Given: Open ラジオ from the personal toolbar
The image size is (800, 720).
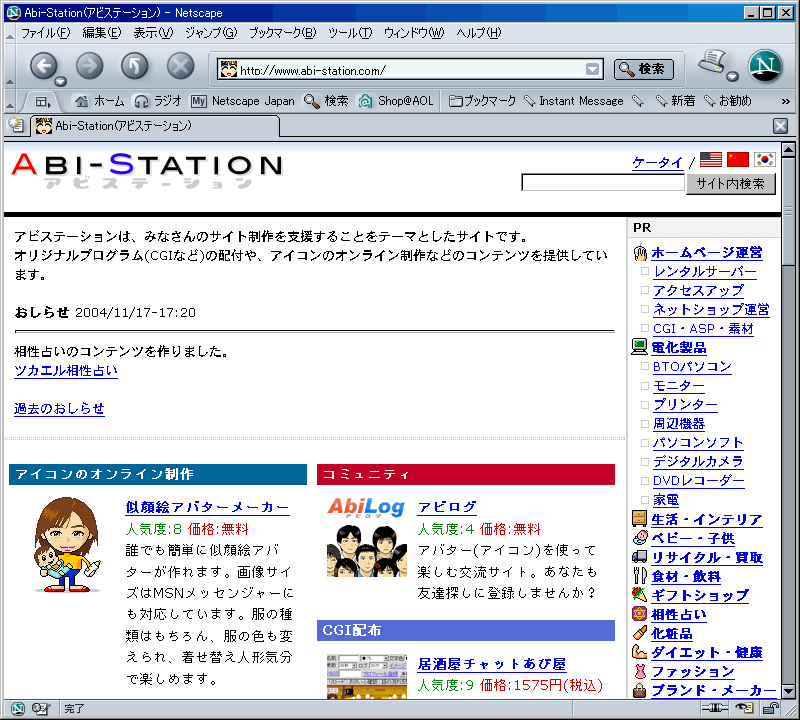Looking at the screenshot, I should (x=158, y=101).
